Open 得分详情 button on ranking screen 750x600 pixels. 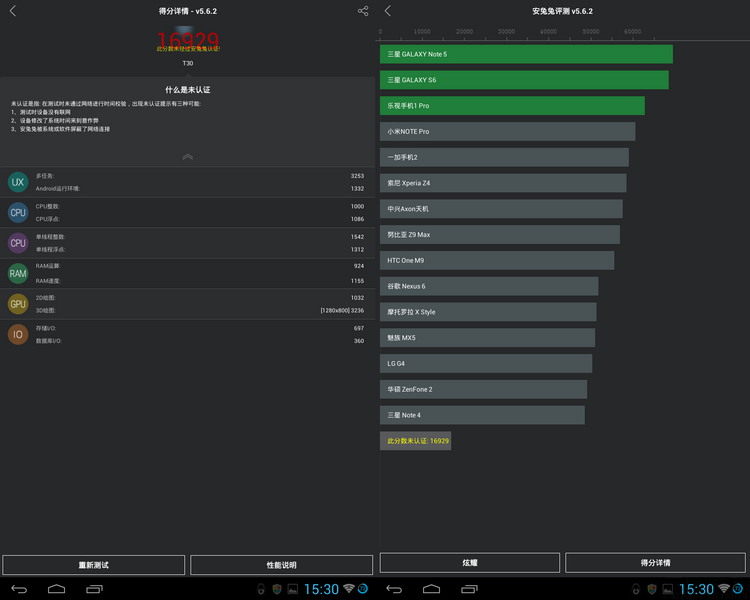tap(655, 563)
